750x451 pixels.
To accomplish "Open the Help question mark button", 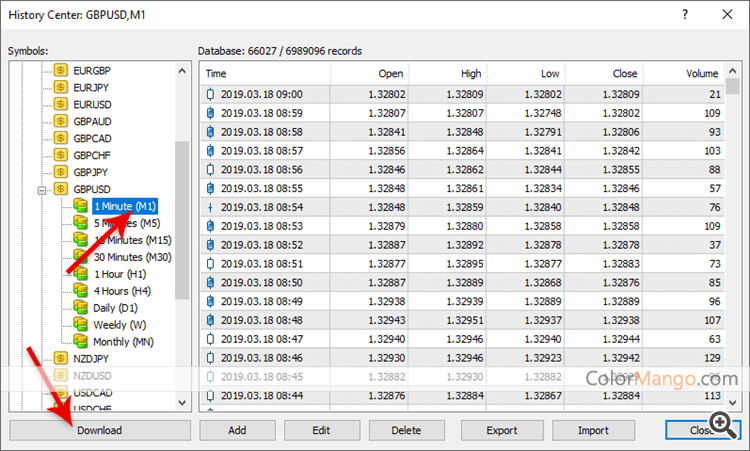I will (685, 15).
